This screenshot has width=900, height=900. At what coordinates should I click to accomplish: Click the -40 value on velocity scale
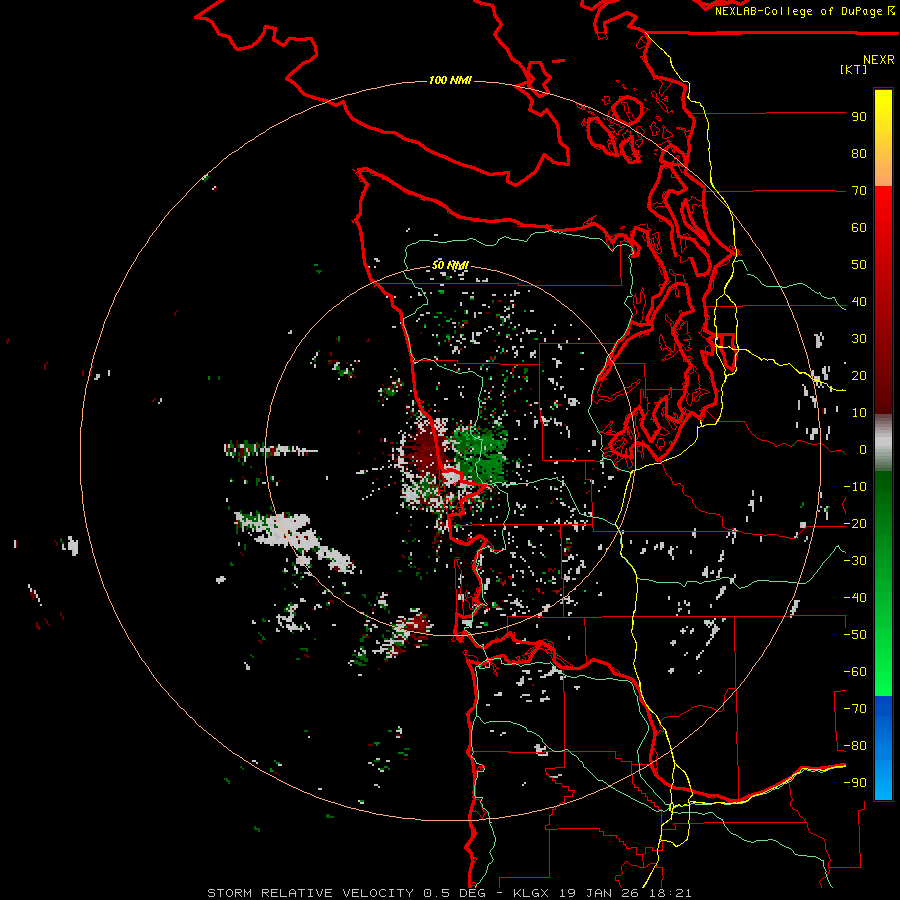click(x=855, y=598)
